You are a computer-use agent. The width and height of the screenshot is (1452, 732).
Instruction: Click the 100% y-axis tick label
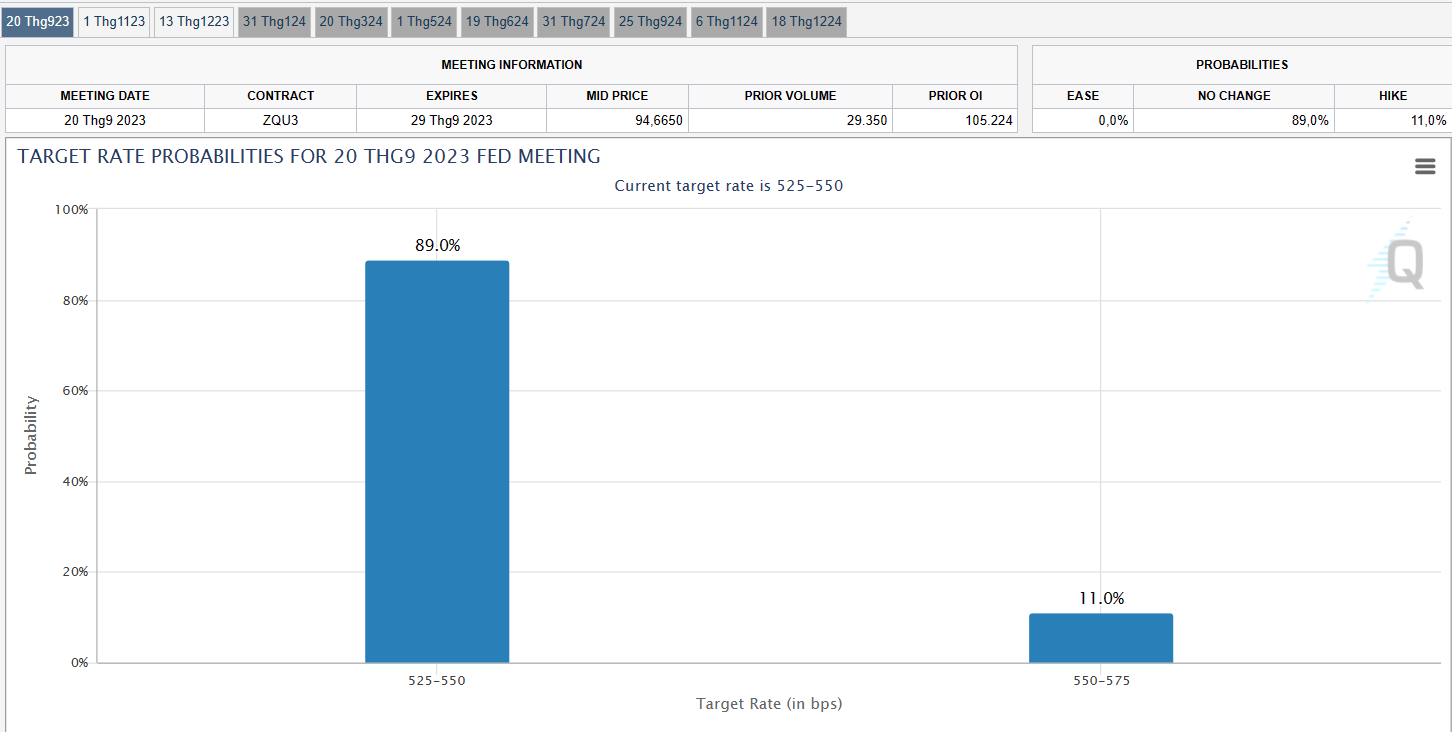click(71, 210)
